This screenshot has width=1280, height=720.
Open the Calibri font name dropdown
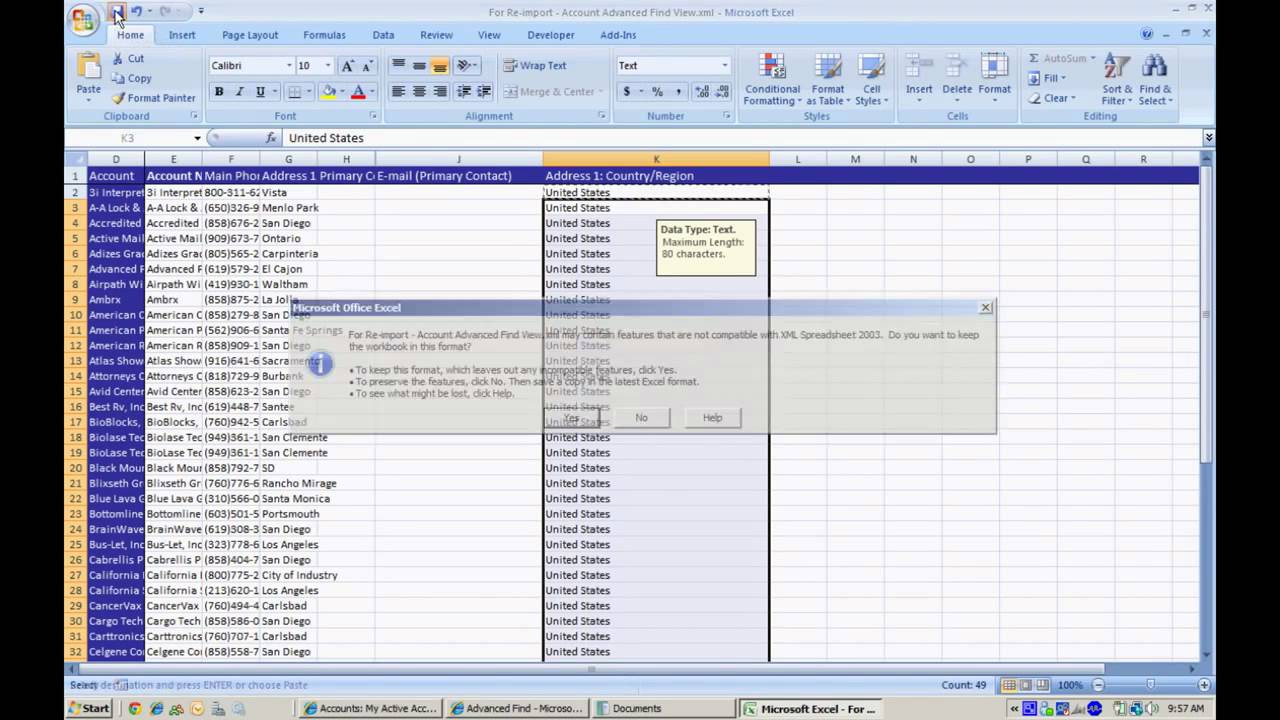[289, 66]
